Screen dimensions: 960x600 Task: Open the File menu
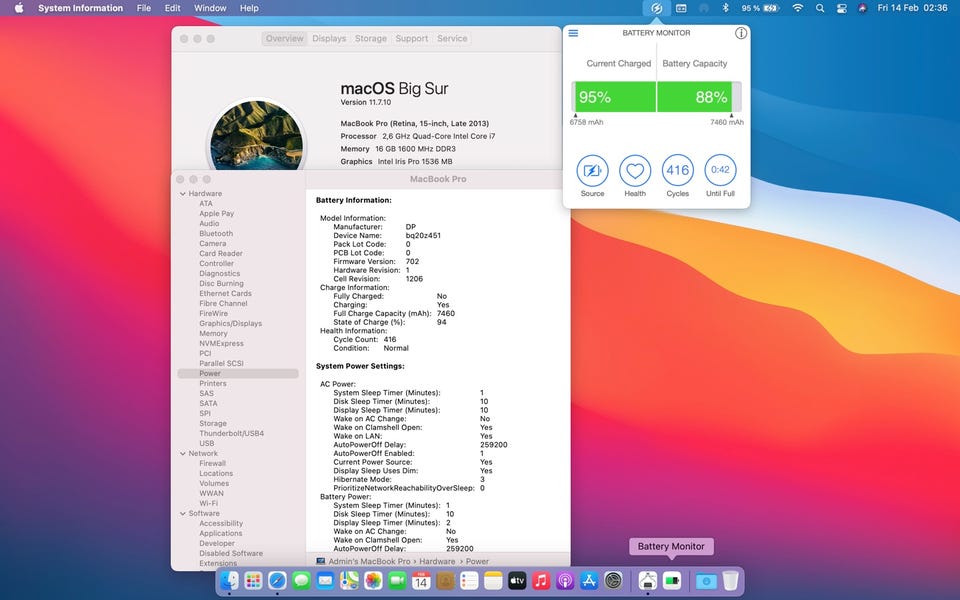coord(144,8)
